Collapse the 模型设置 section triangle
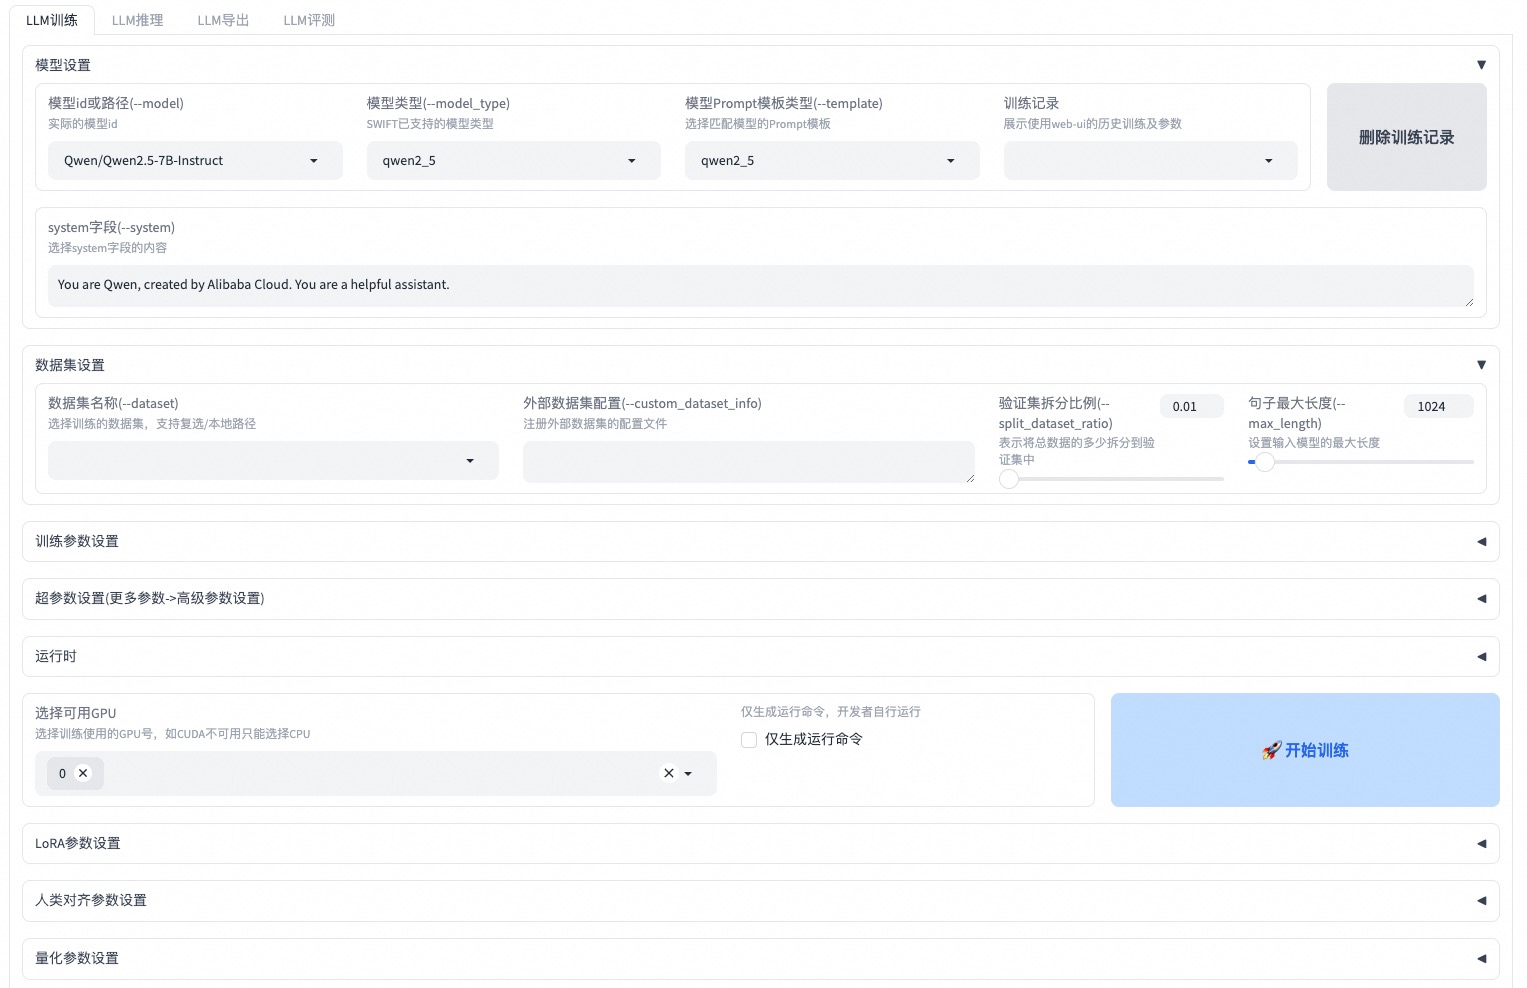Image resolution: width=1527 pixels, height=988 pixels. (1481, 65)
